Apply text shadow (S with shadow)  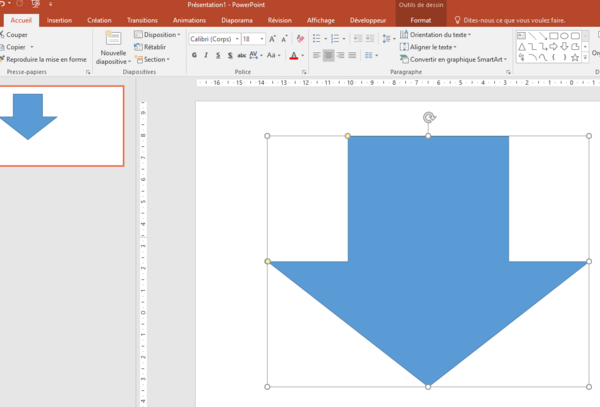click(x=230, y=55)
